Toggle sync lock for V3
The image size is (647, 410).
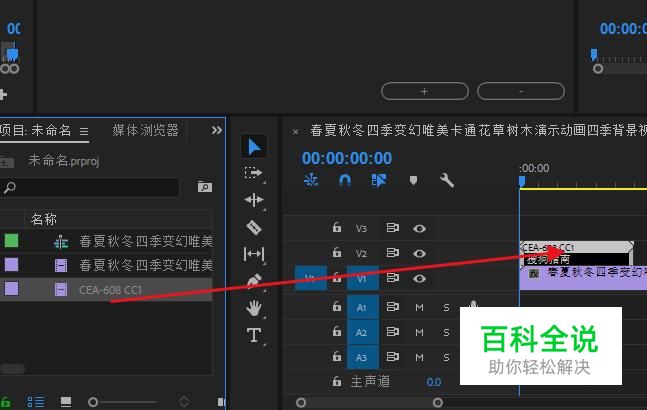click(x=392, y=227)
